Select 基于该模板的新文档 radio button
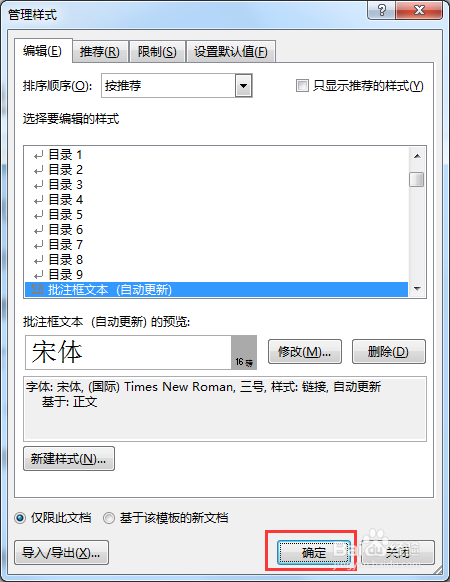This screenshot has width=450, height=582. (x=109, y=518)
